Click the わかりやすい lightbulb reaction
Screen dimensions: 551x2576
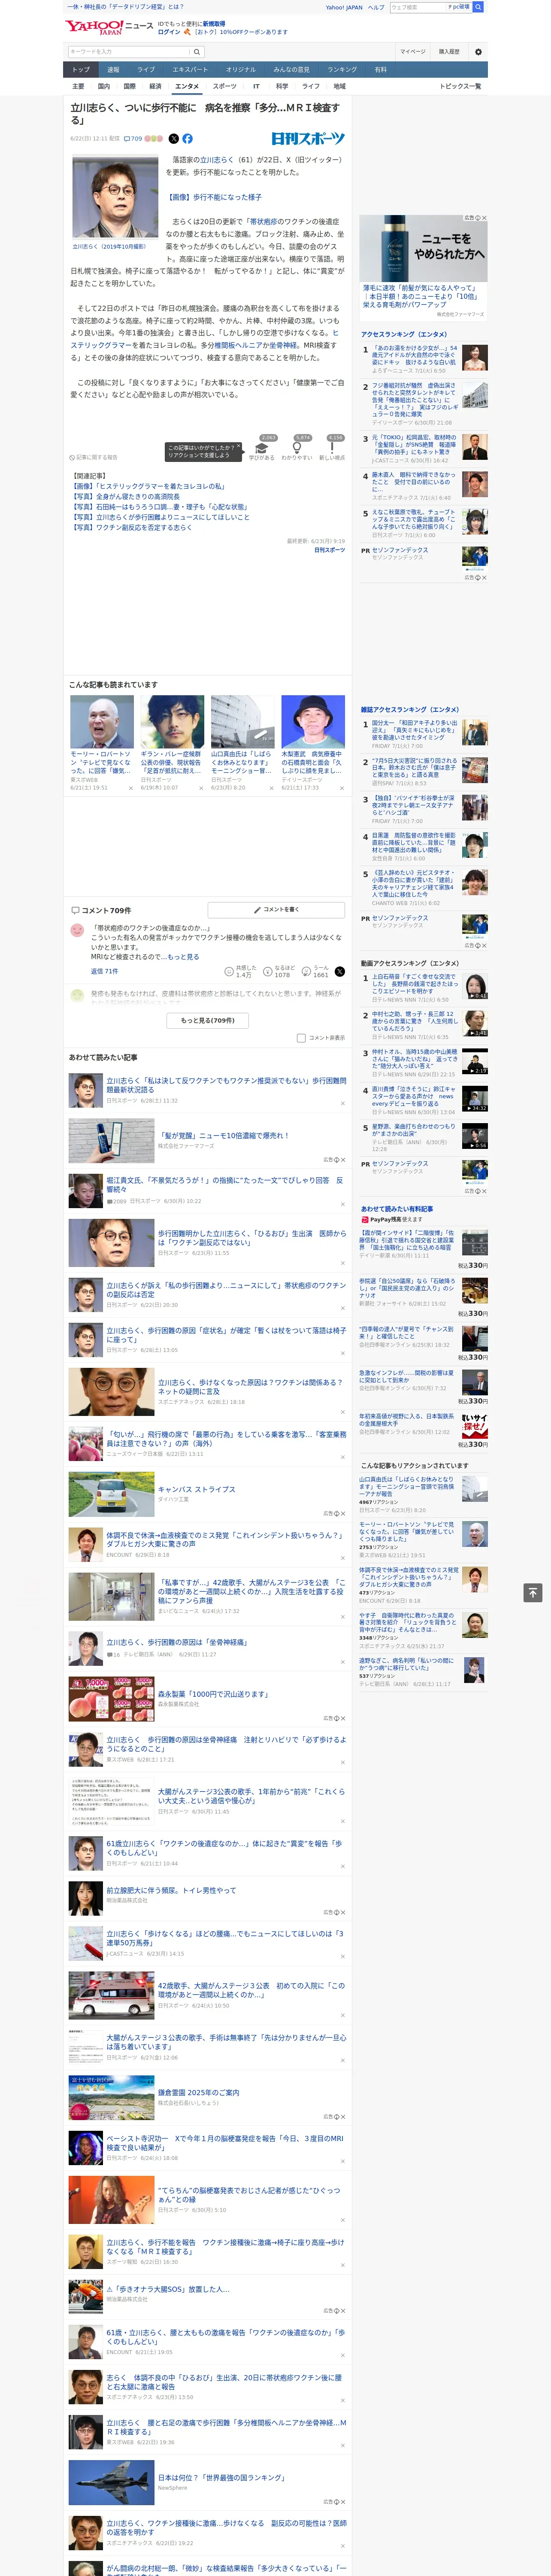tap(297, 448)
